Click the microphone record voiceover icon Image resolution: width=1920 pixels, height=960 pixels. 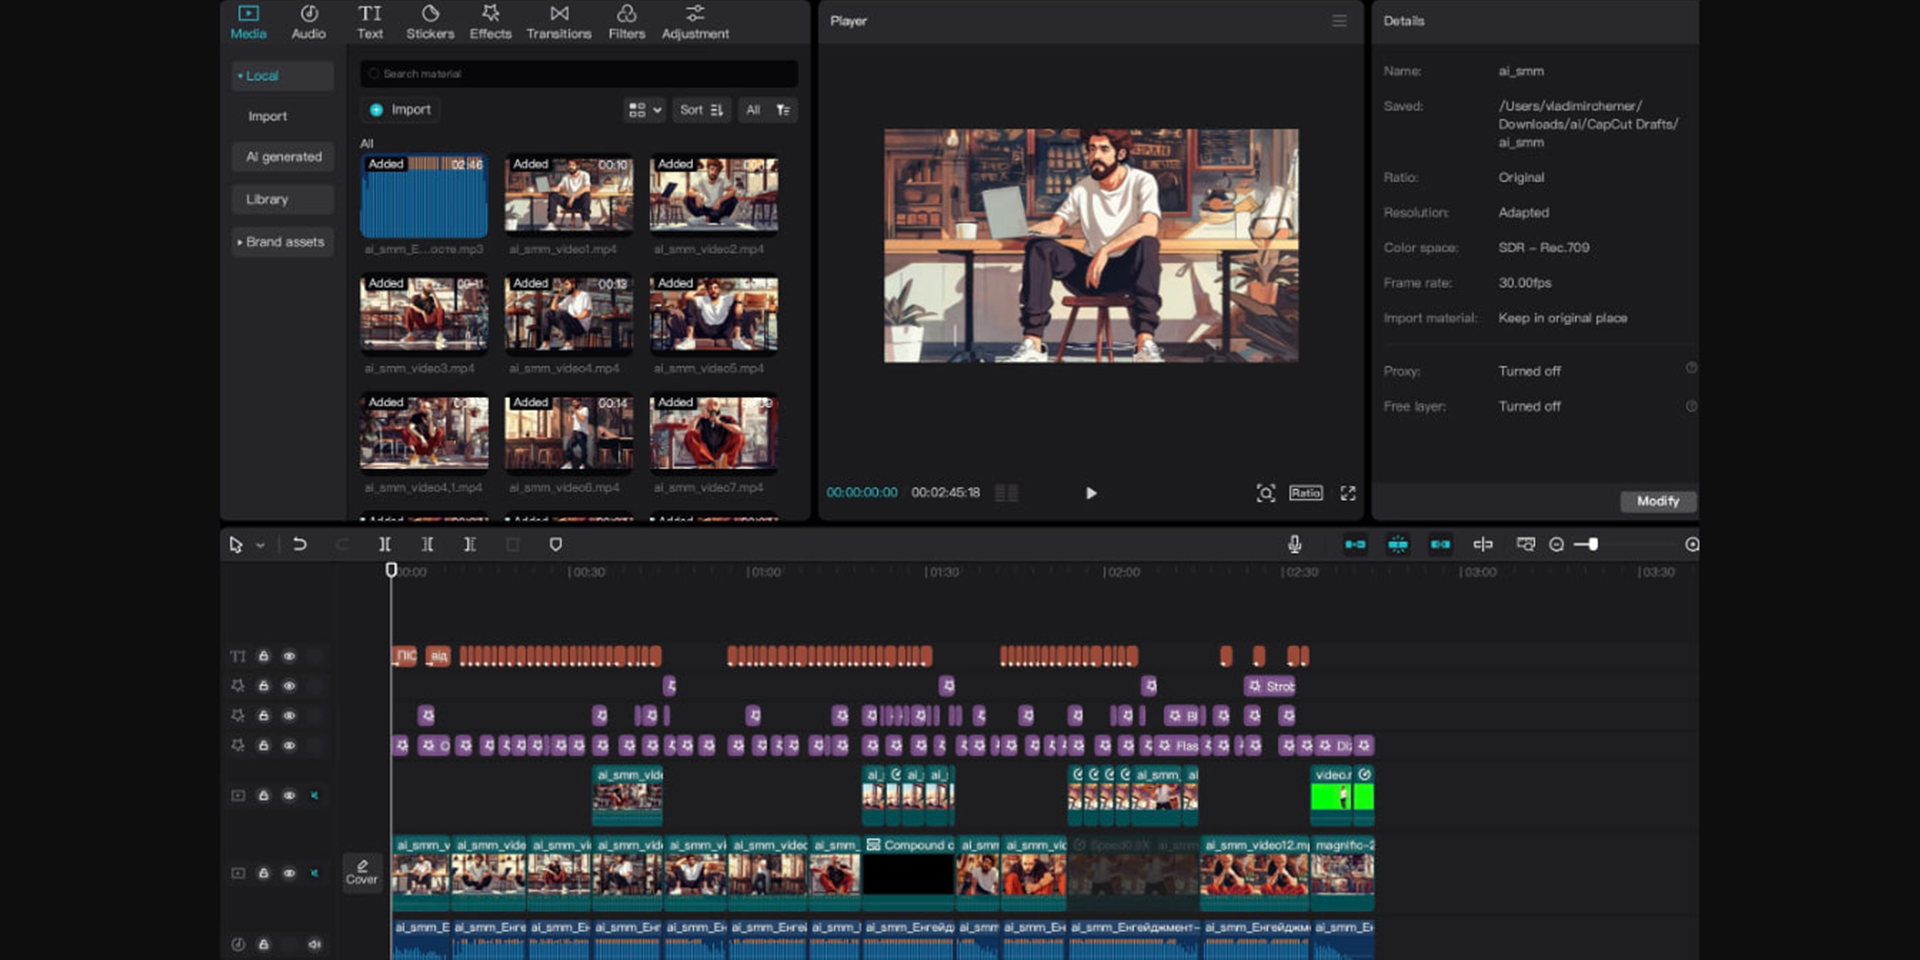pos(1294,544)
